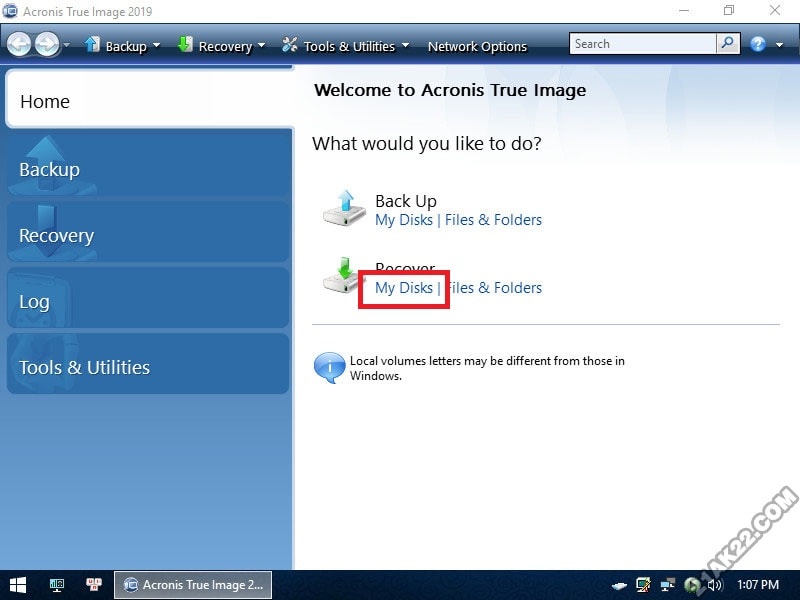800x600 pixels.
Task: Click Tools & Utilities toolbar label
Action: click(x=349, y=46)
